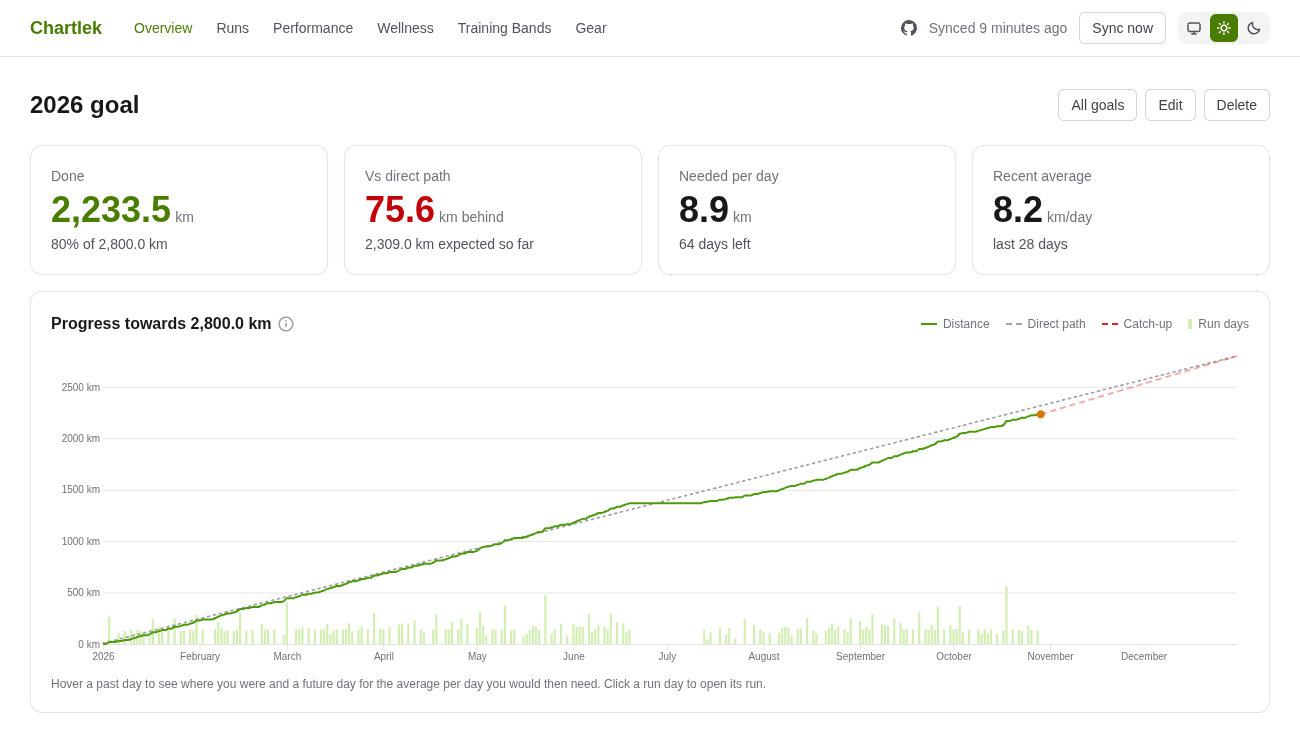Viewport: 1300px width, 745px height.
Task: Click the 2,309.0 km expected so far text
Action: coord(449,244)
